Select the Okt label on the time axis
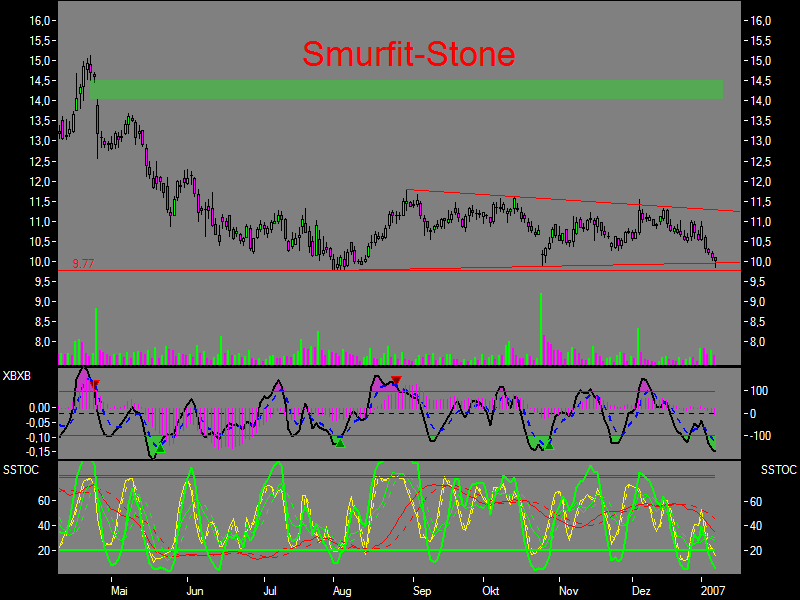 tap(491, 591)
